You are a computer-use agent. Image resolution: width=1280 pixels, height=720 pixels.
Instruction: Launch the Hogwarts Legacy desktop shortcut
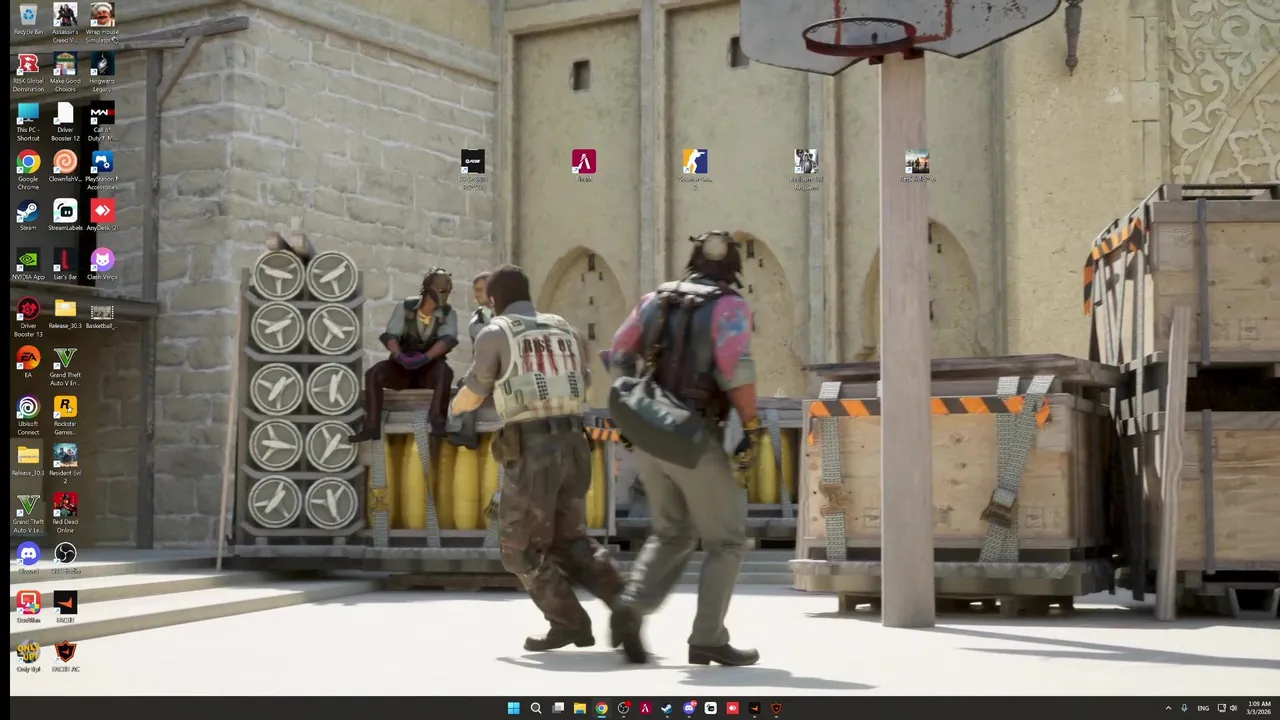coord(102,70)
